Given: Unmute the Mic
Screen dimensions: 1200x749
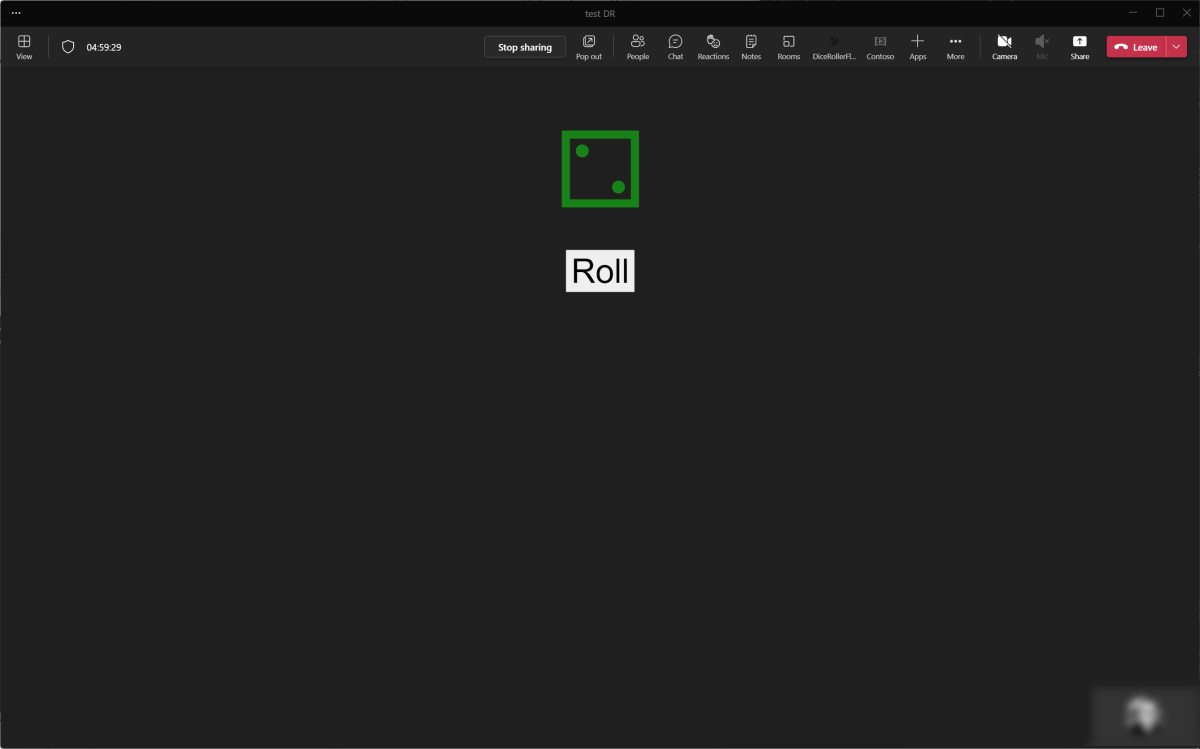Looking at the screenshot, I should (x=1042, y=47).
